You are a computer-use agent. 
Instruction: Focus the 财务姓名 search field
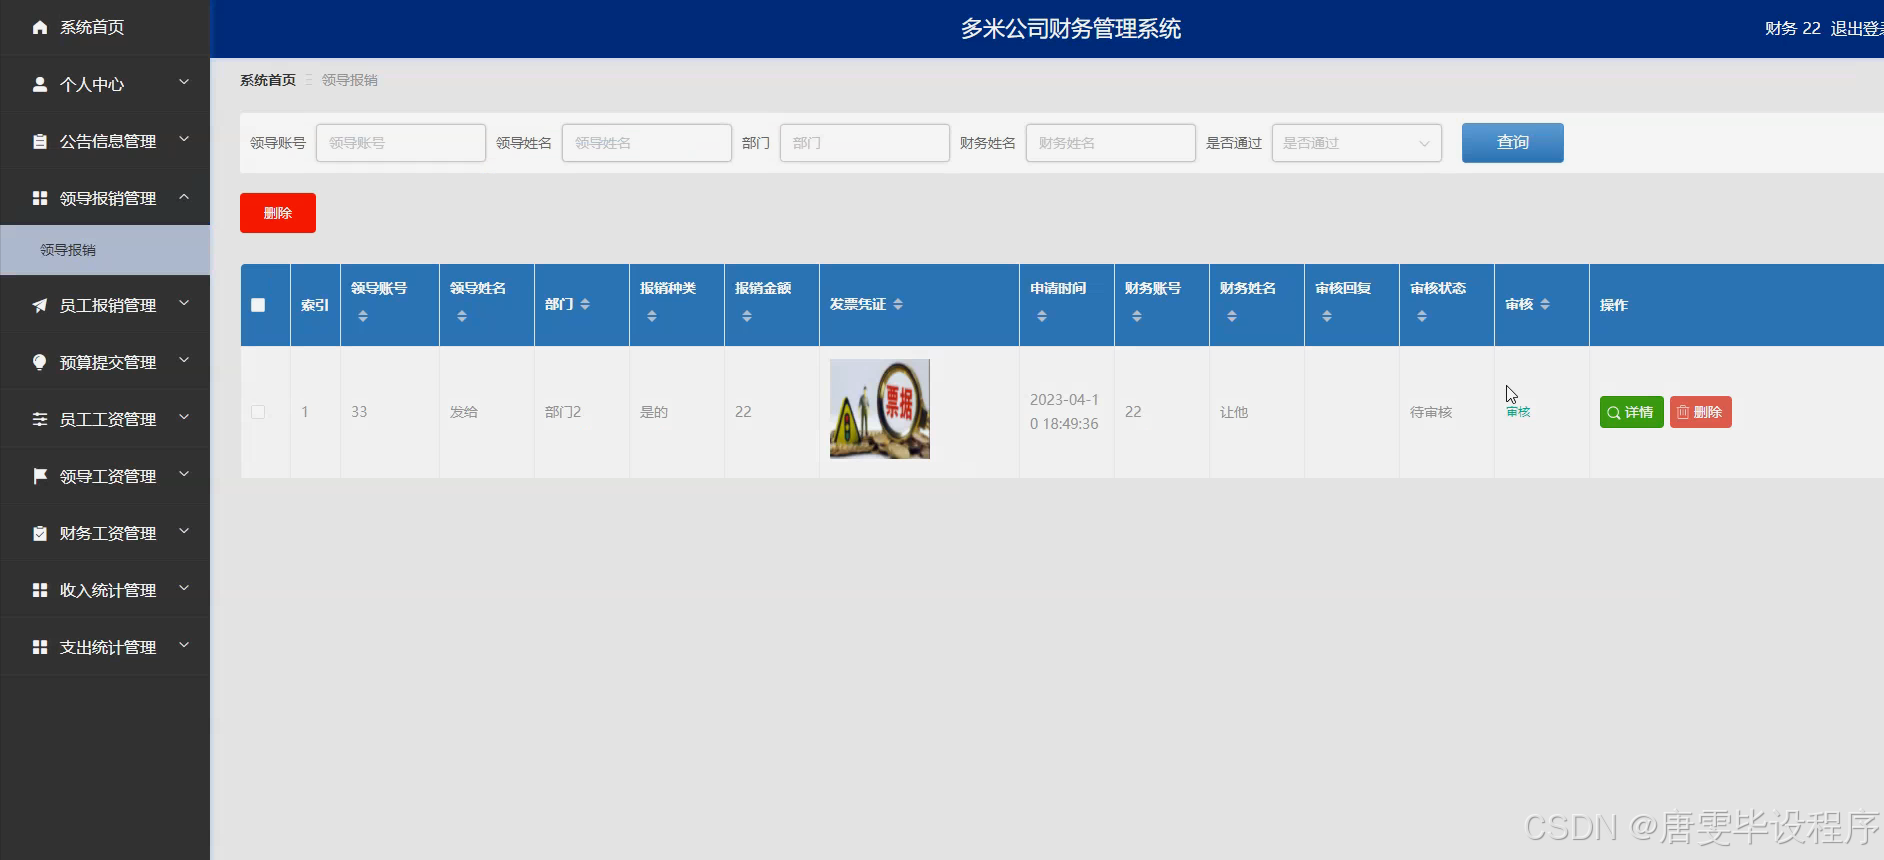pyautogui.click(x=1111, y=143)
